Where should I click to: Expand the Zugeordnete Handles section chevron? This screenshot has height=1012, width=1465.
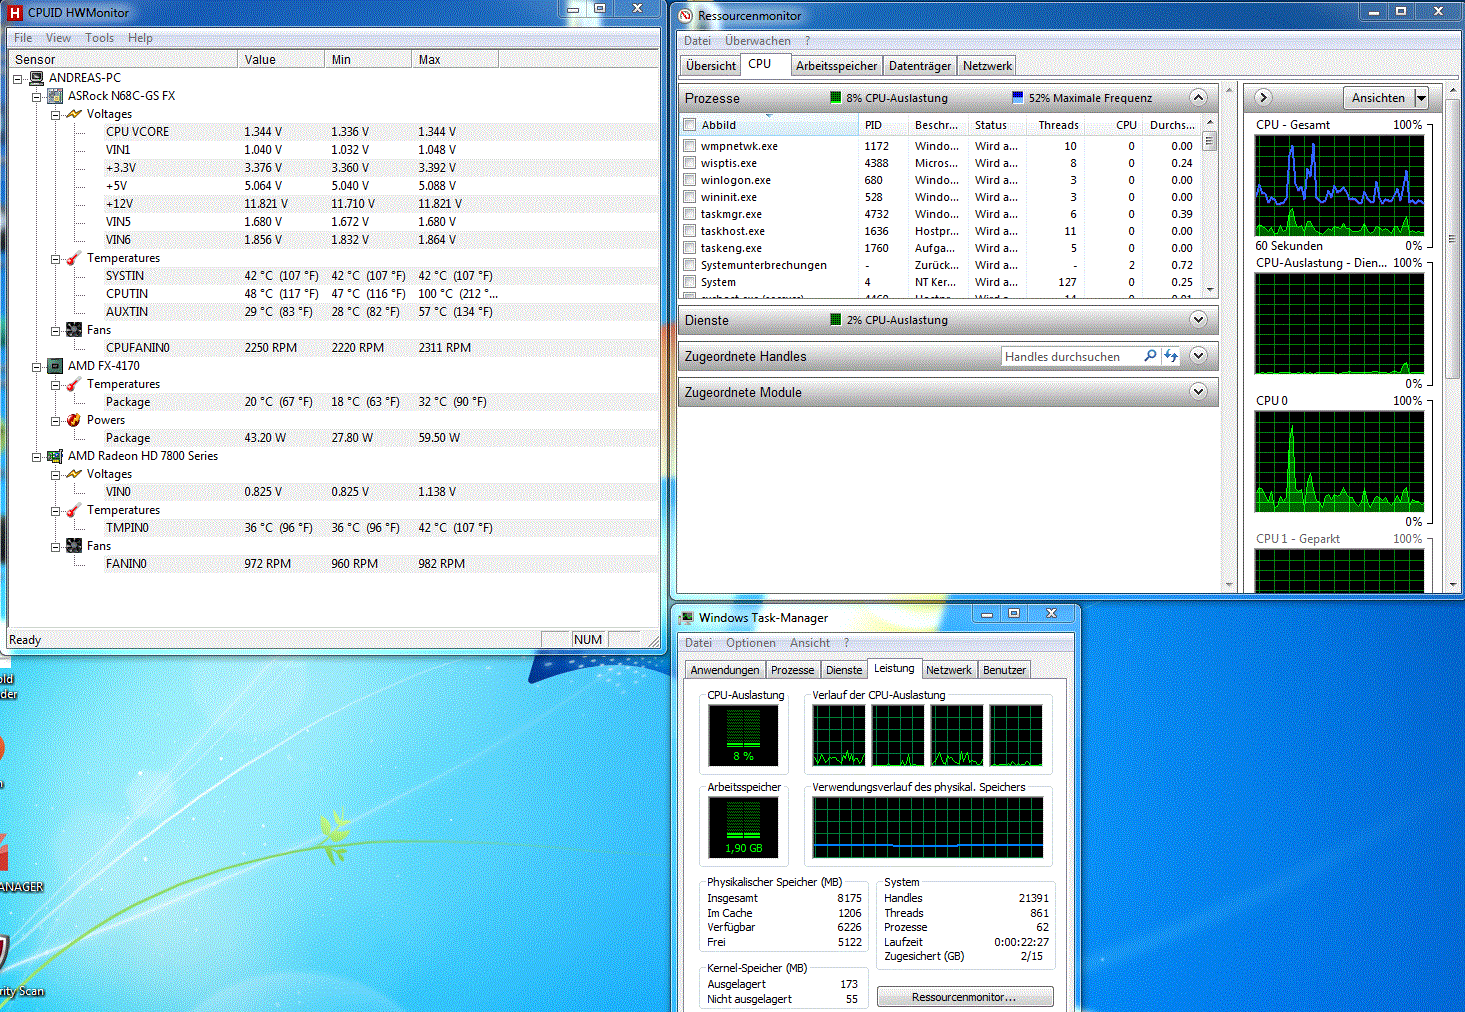1198,355
